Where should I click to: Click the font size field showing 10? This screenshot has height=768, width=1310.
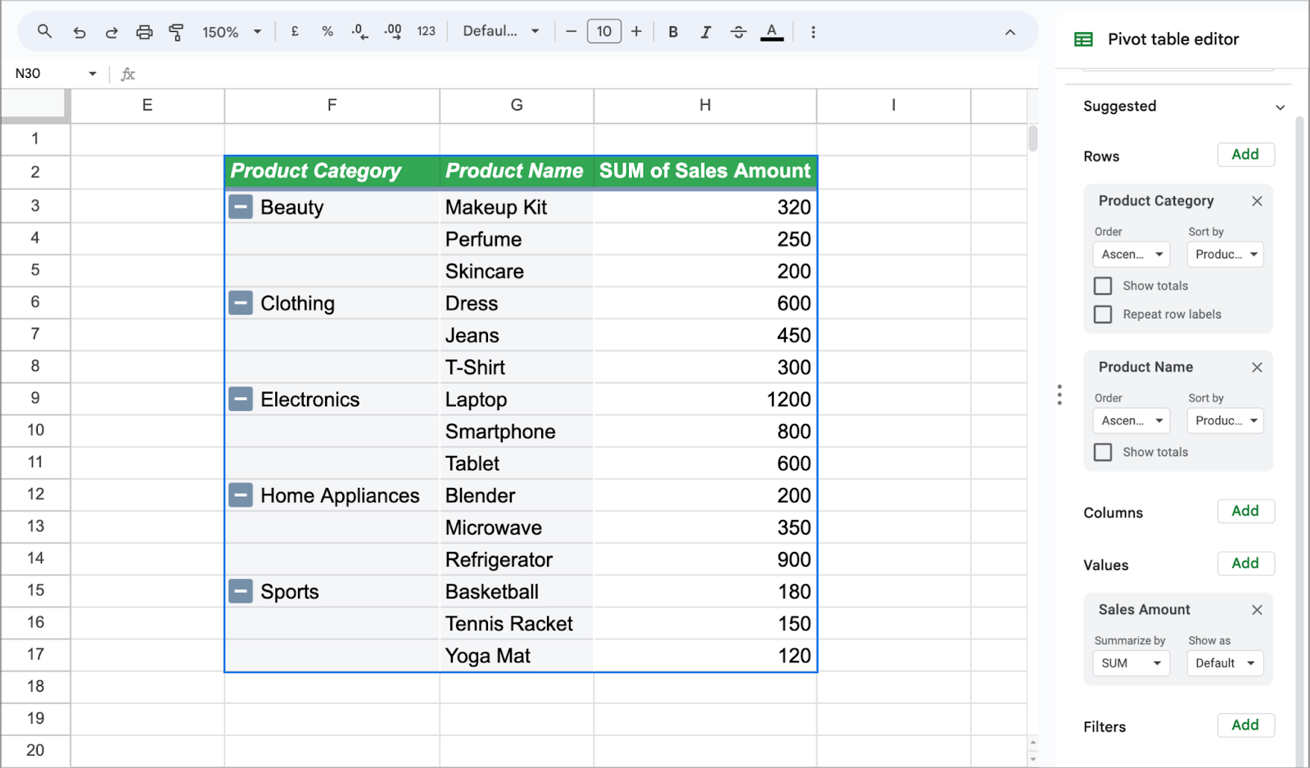(604, 32)
